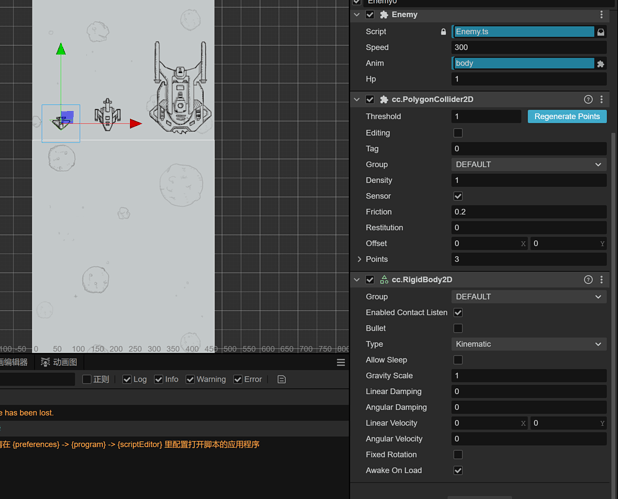Toggle RigidBody2D component enabled checkbox
This screenshot has height=499, width=618.
[370, 279]
